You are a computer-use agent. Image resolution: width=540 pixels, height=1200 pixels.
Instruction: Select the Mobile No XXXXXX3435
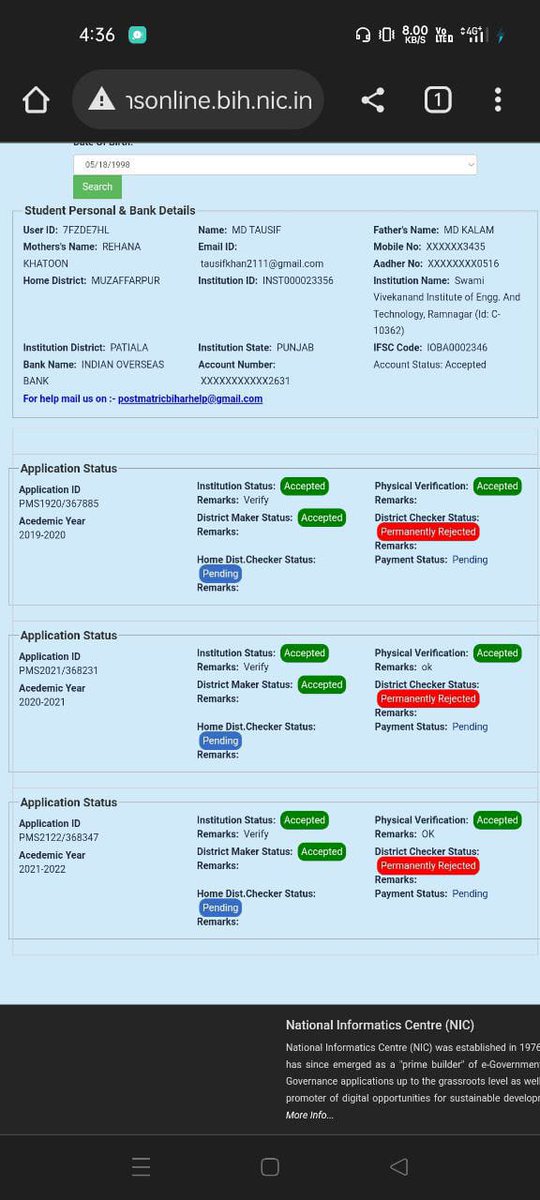click(456, 247)
